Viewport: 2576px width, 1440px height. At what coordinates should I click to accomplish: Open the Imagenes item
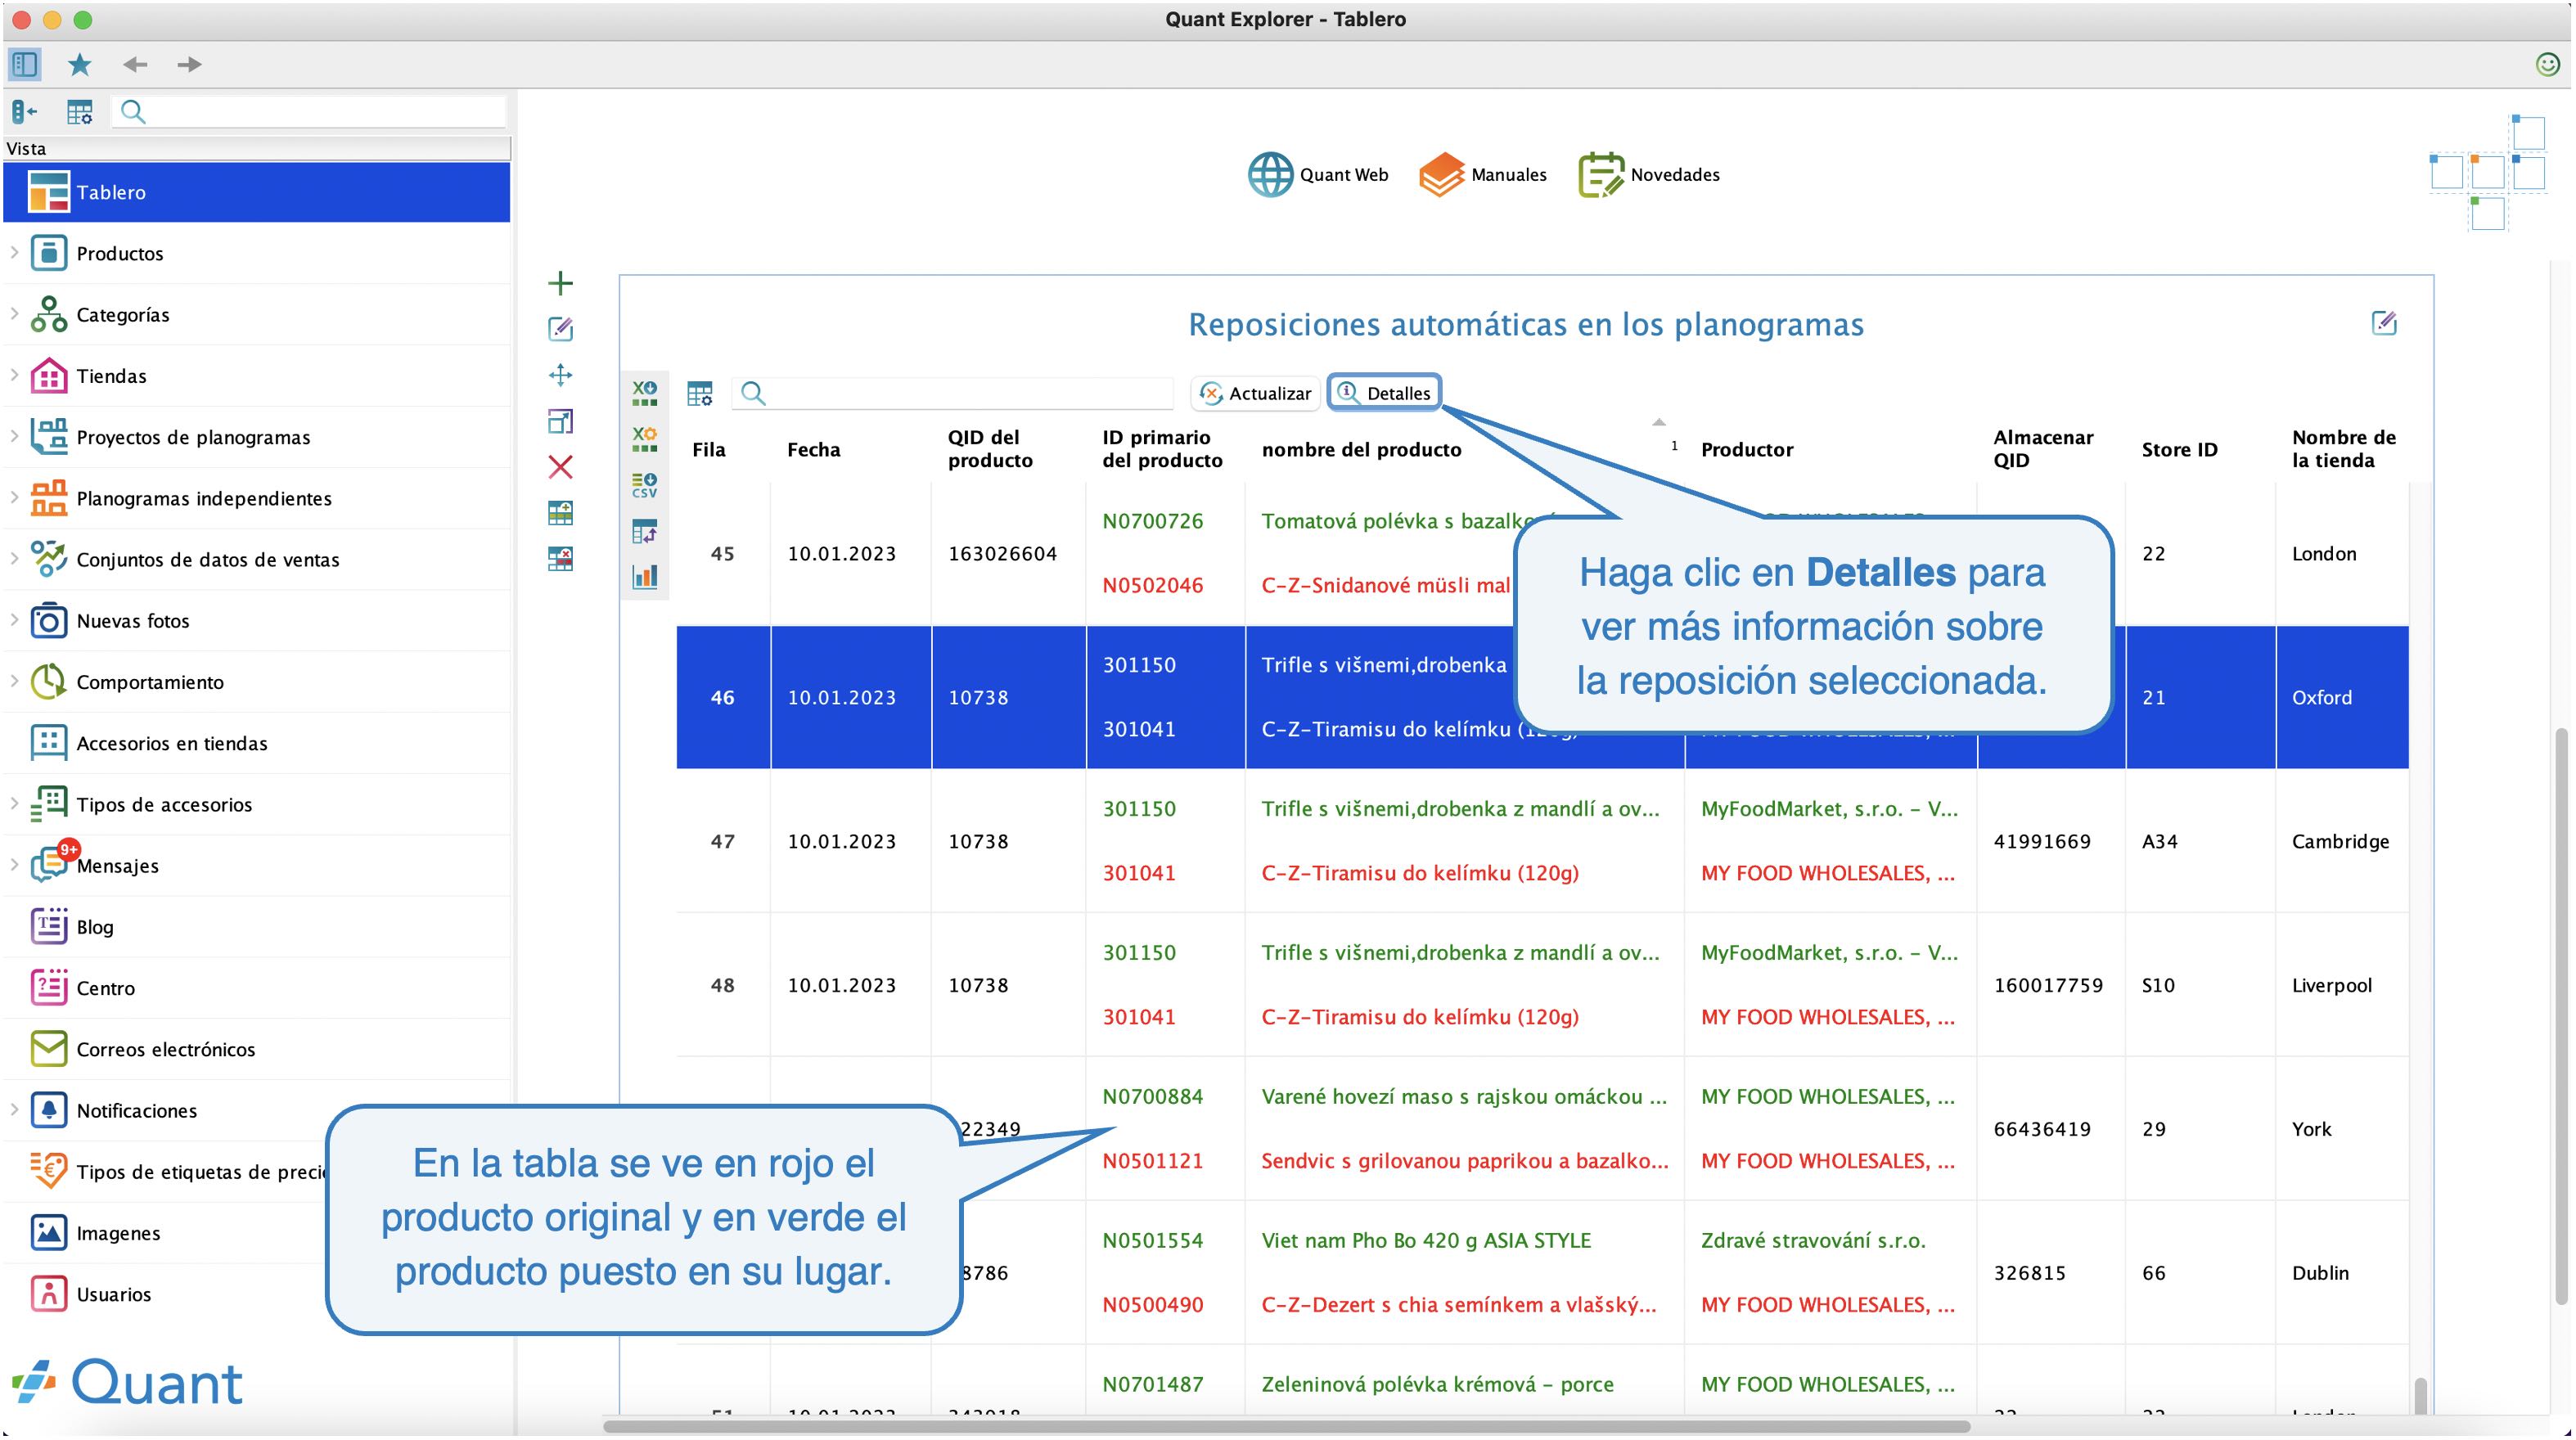click(165, 1233)
